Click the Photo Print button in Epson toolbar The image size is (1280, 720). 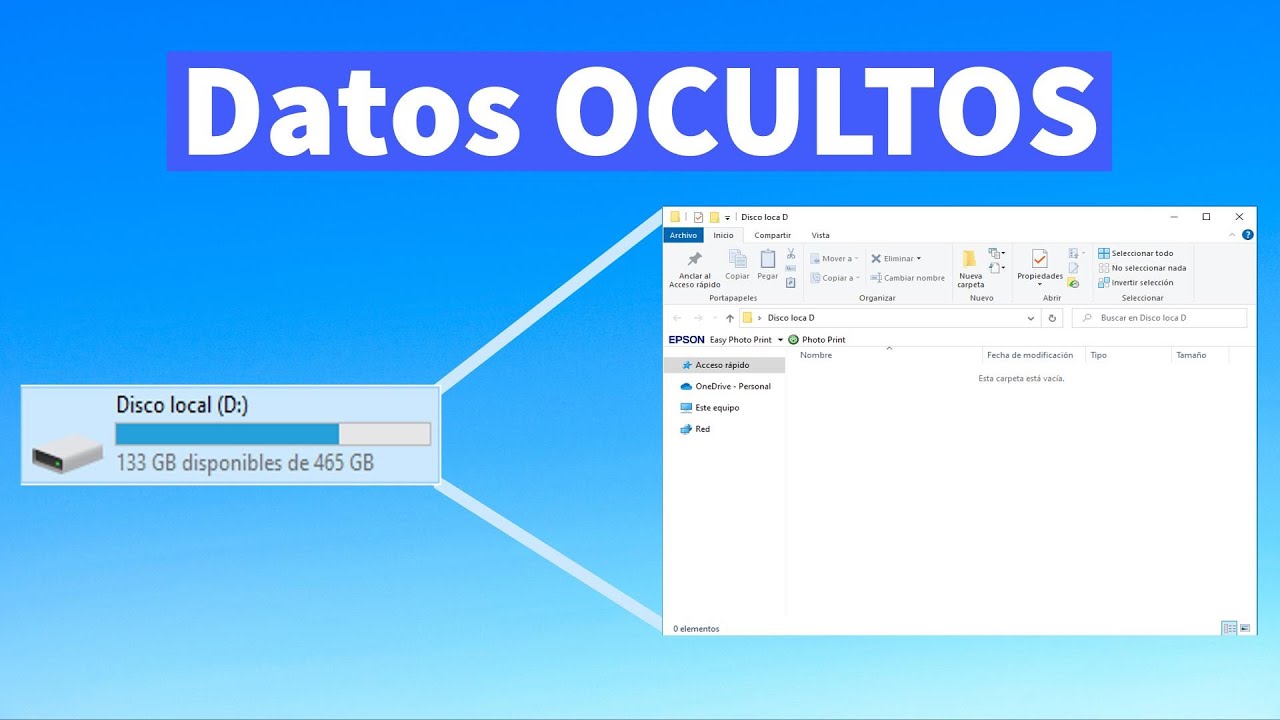tap(817, 340)
